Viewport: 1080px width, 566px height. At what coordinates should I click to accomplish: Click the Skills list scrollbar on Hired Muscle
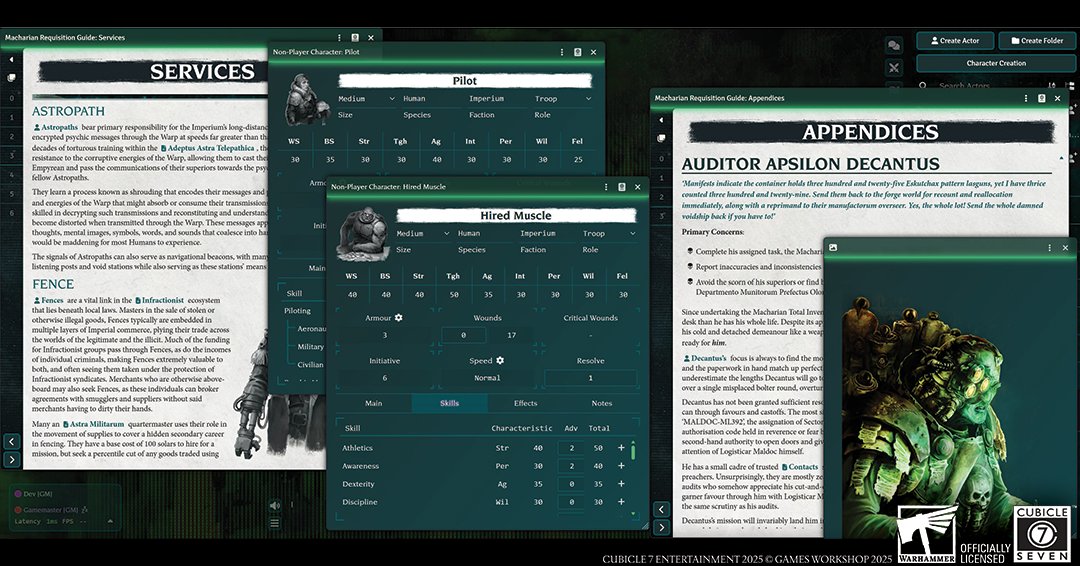coord(633,451)
